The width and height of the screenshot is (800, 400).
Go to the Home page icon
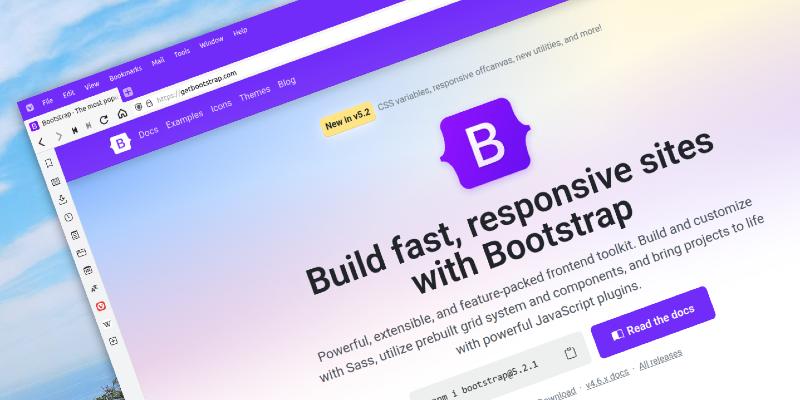click(122, 113)
